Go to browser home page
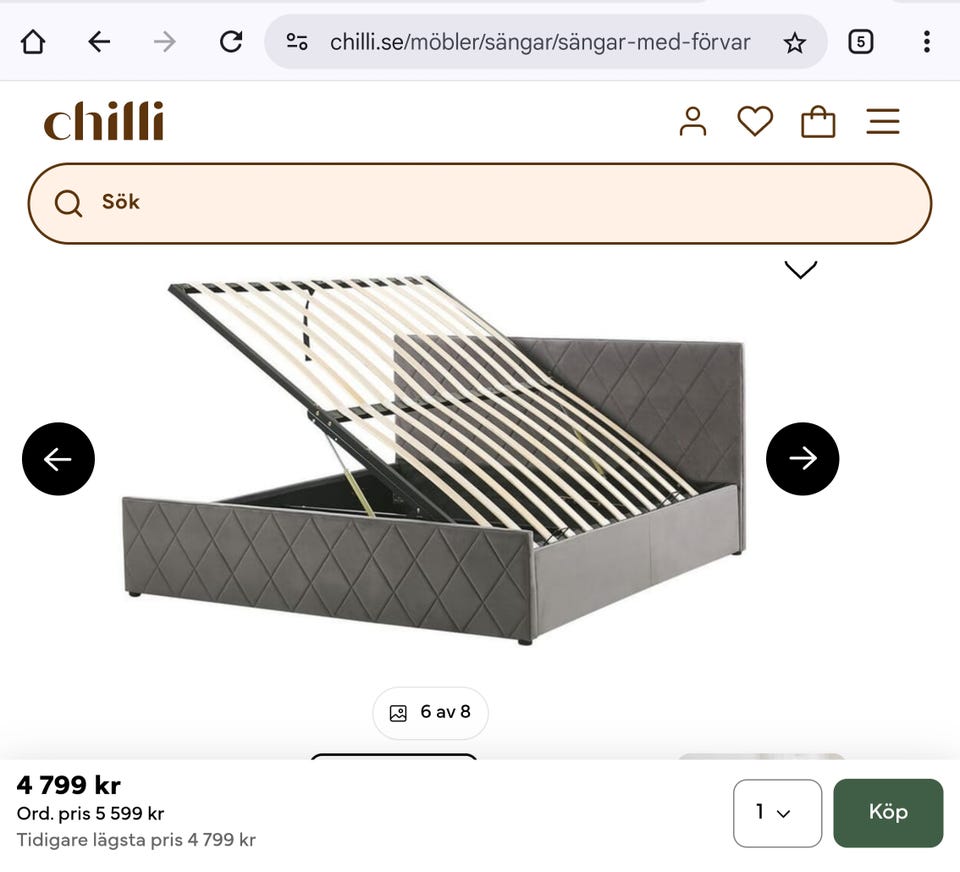The width and height of the screenshot is (960, 872). (x=33, y=42)
